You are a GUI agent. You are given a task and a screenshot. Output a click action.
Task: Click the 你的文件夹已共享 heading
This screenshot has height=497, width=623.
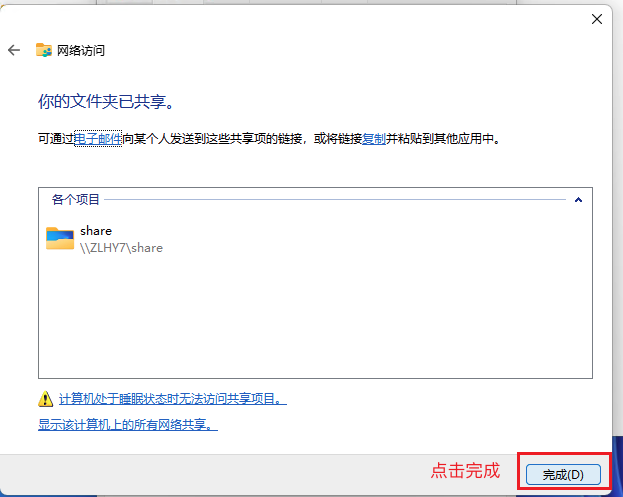coord(112,103)
